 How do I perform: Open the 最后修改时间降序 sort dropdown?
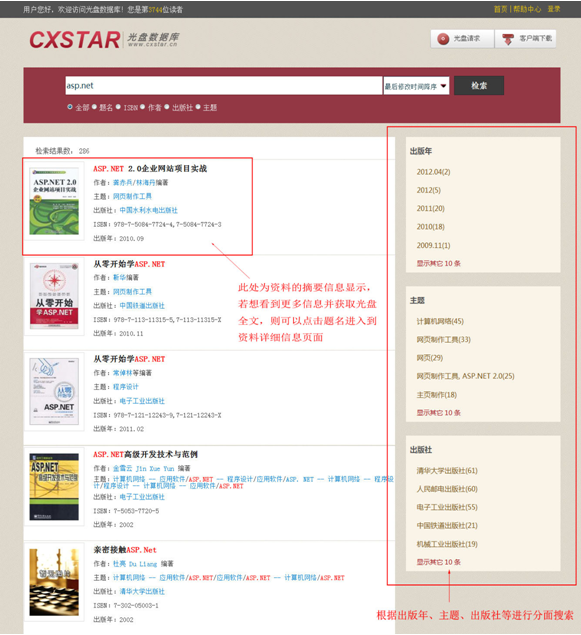[x=416, y=86]
